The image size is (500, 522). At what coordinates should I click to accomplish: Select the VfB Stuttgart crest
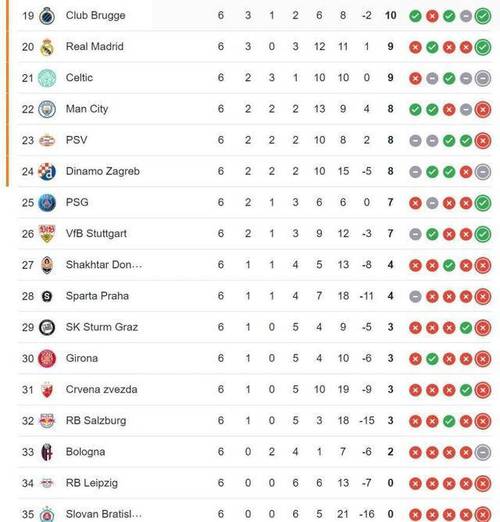click(47, 234)
